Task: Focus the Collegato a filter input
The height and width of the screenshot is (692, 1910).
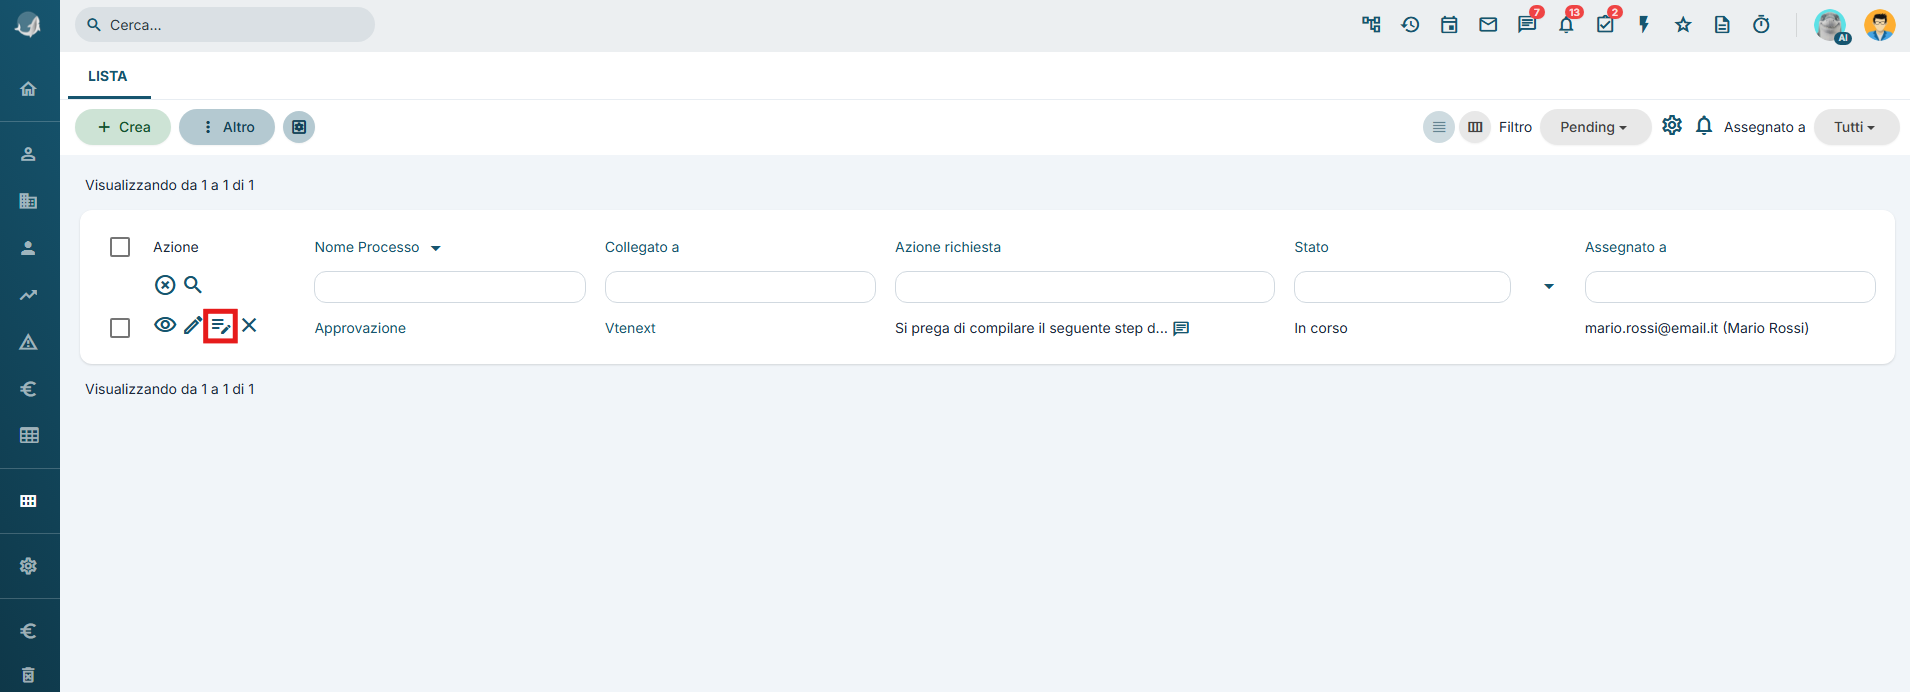Action: point(740,287)
